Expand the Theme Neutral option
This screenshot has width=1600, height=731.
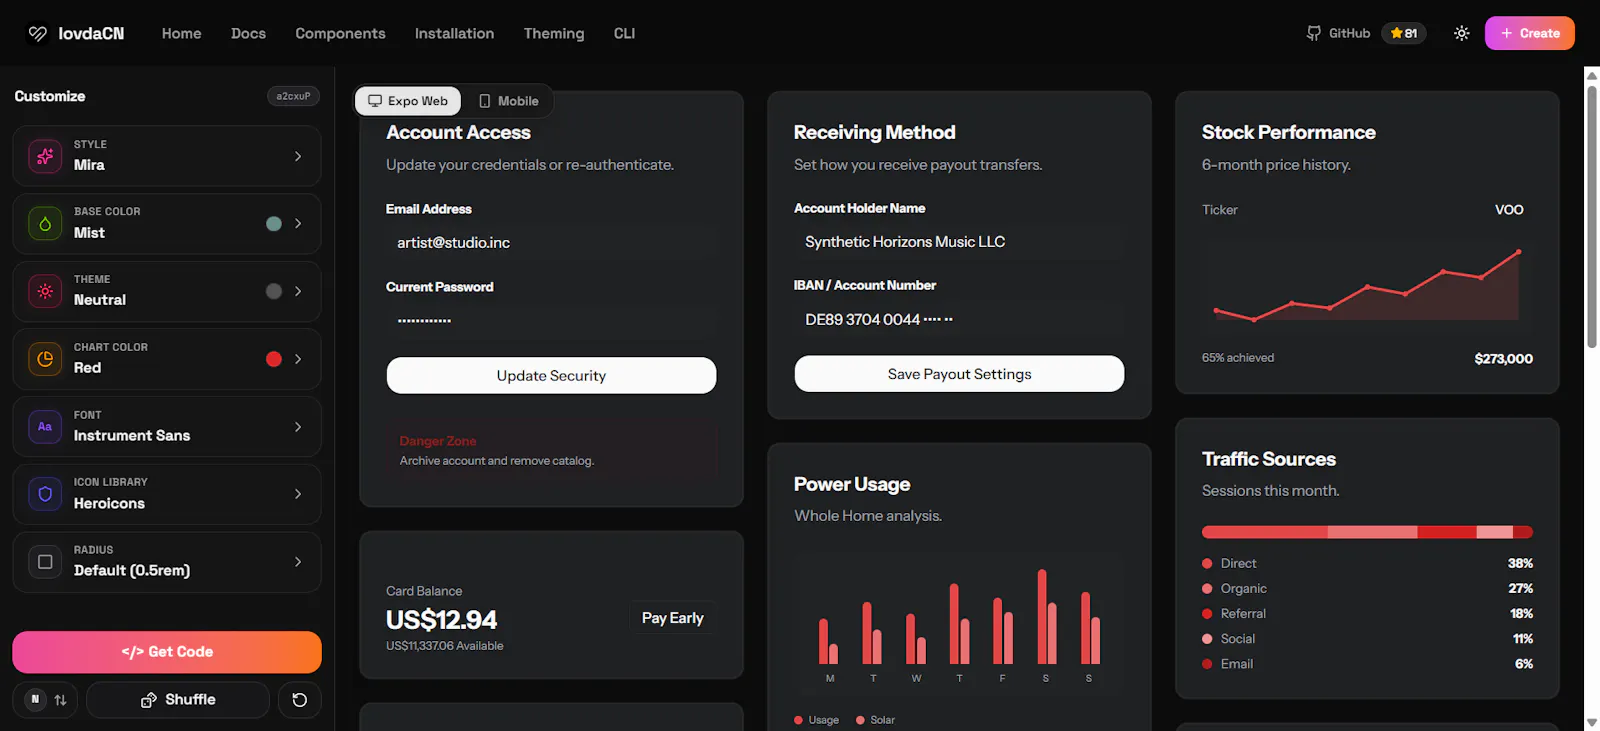pos(167,291)
